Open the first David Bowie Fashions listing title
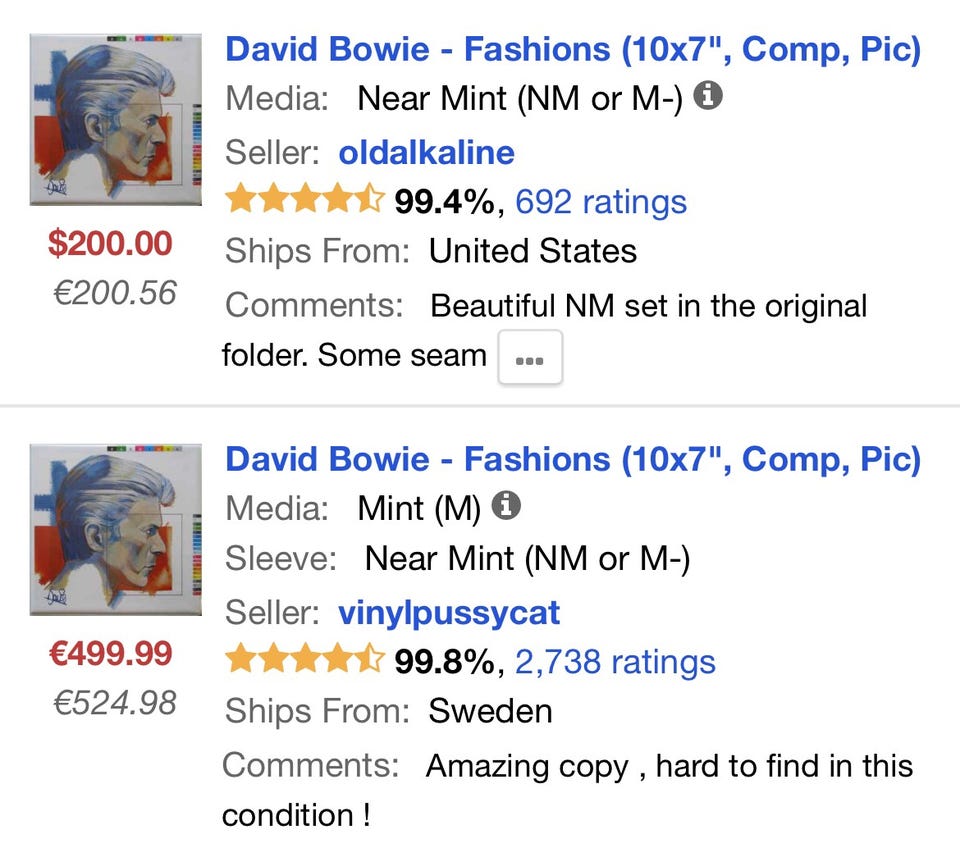 coord(573,48)
